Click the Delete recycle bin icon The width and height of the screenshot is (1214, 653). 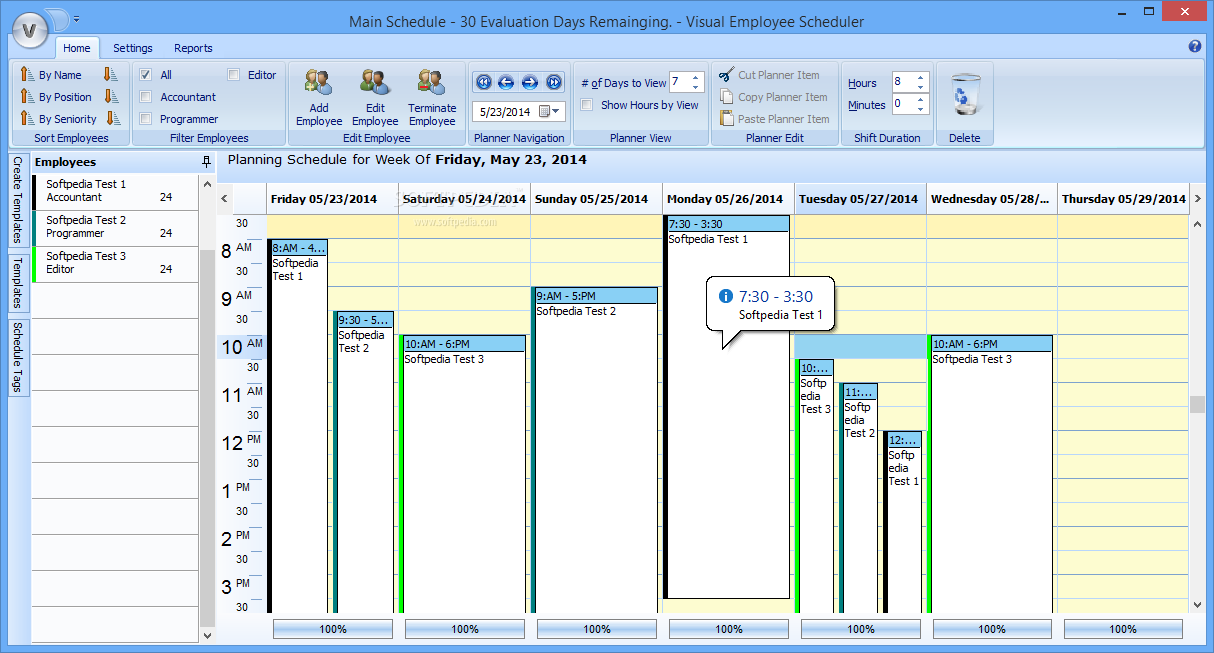(x=965, y=93)
